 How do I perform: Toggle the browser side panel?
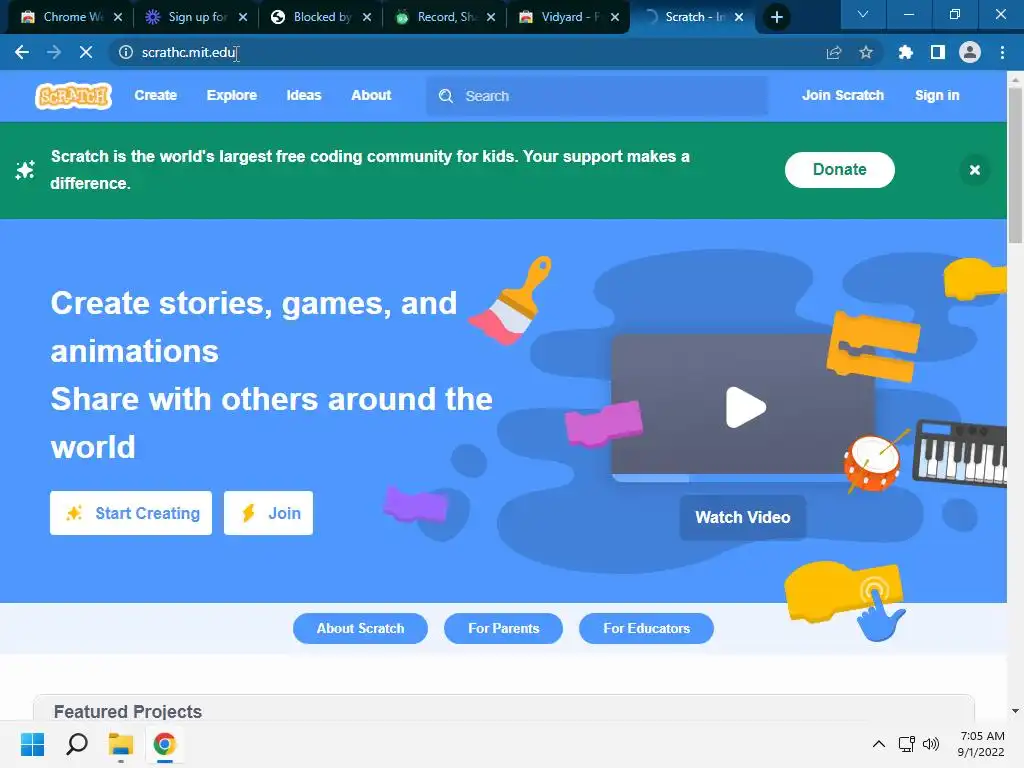click(938, 52)
